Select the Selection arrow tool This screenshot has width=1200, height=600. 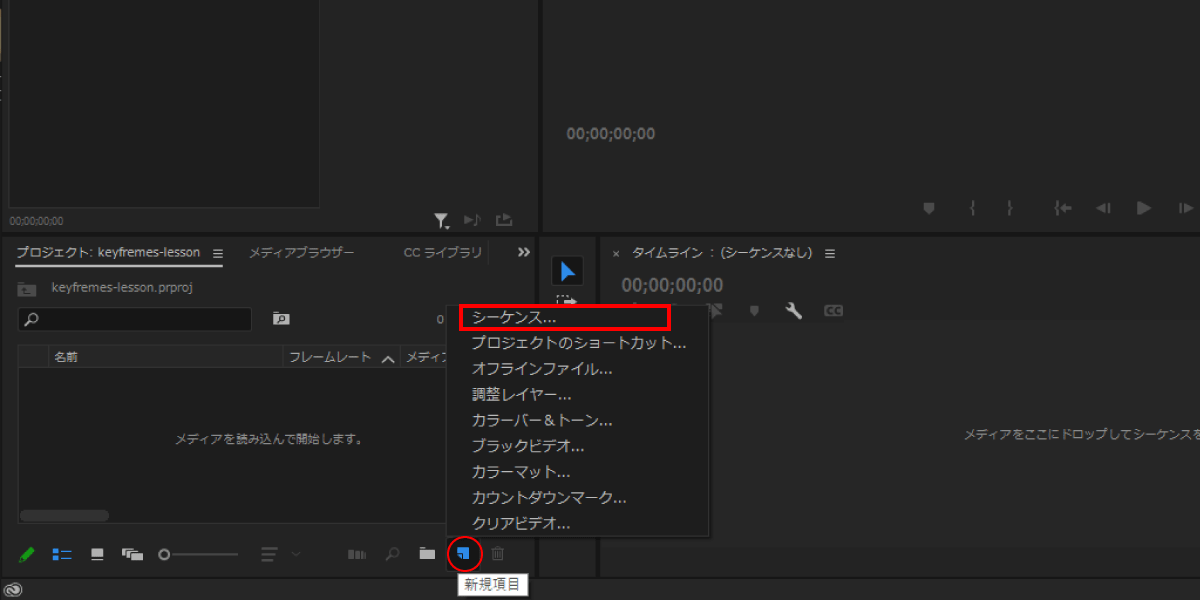coord(568,271)
